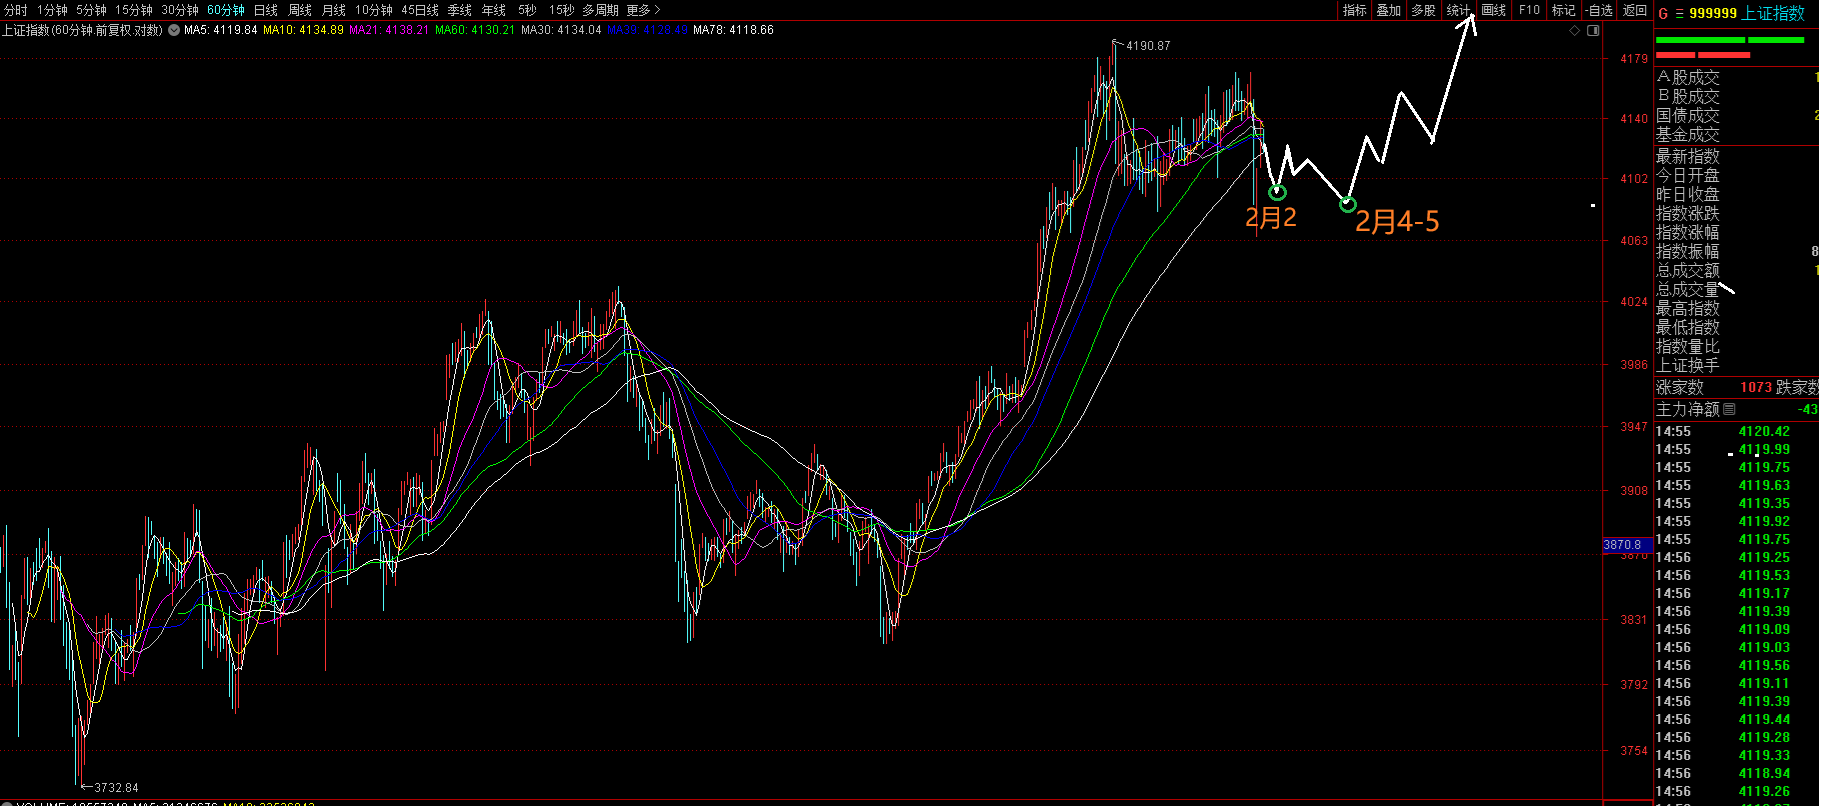
Task: Toggle -自选 to remove from watchlist
Action: (1599, 10)
